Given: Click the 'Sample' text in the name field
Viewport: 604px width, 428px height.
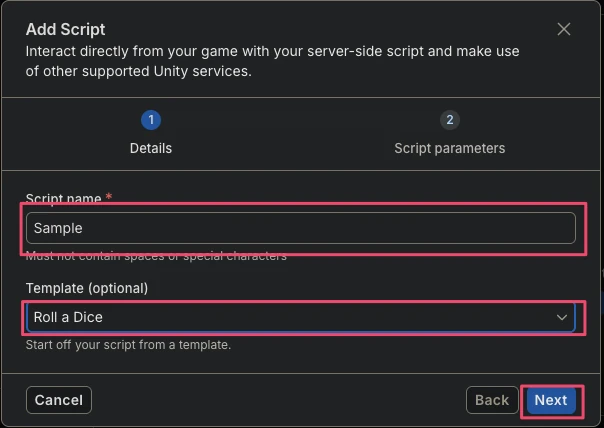Looking at the screenshot, I should [58, 228].
